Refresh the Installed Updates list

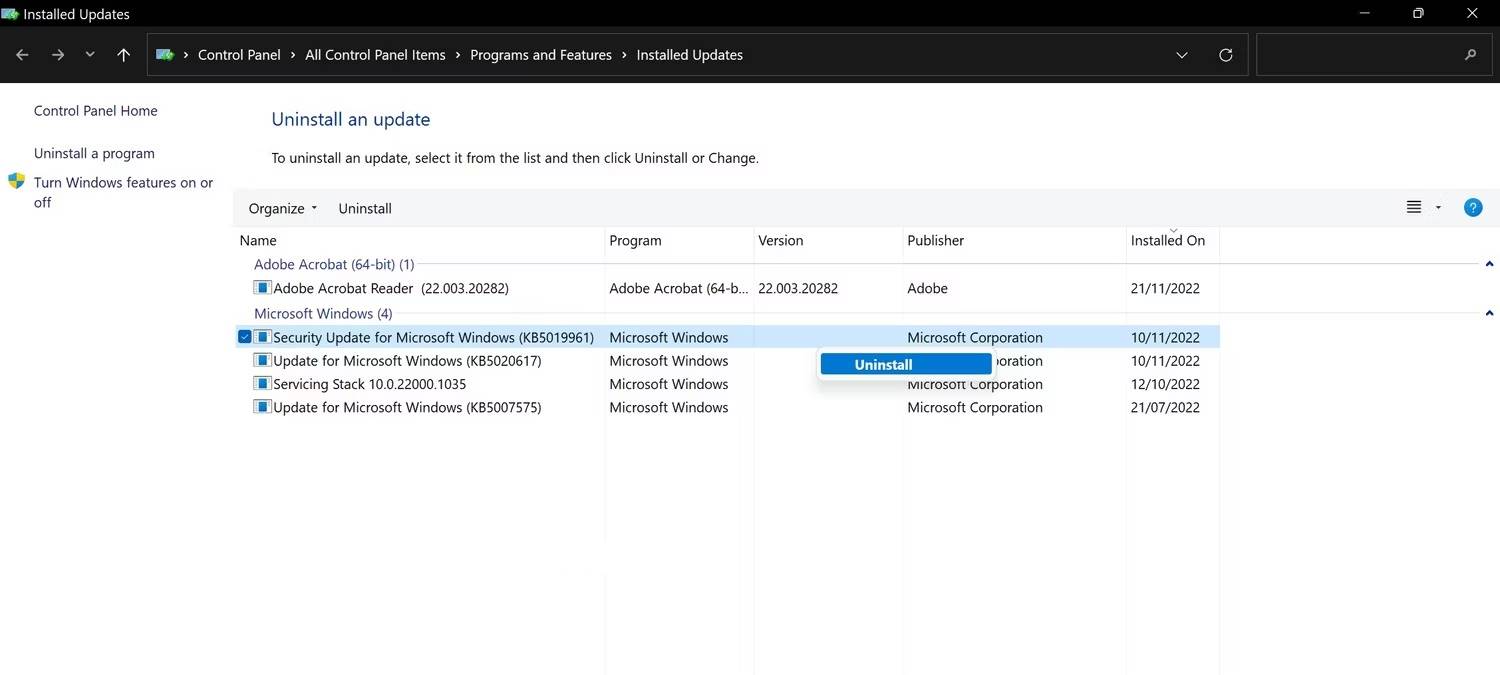(x=1225, y=55)
